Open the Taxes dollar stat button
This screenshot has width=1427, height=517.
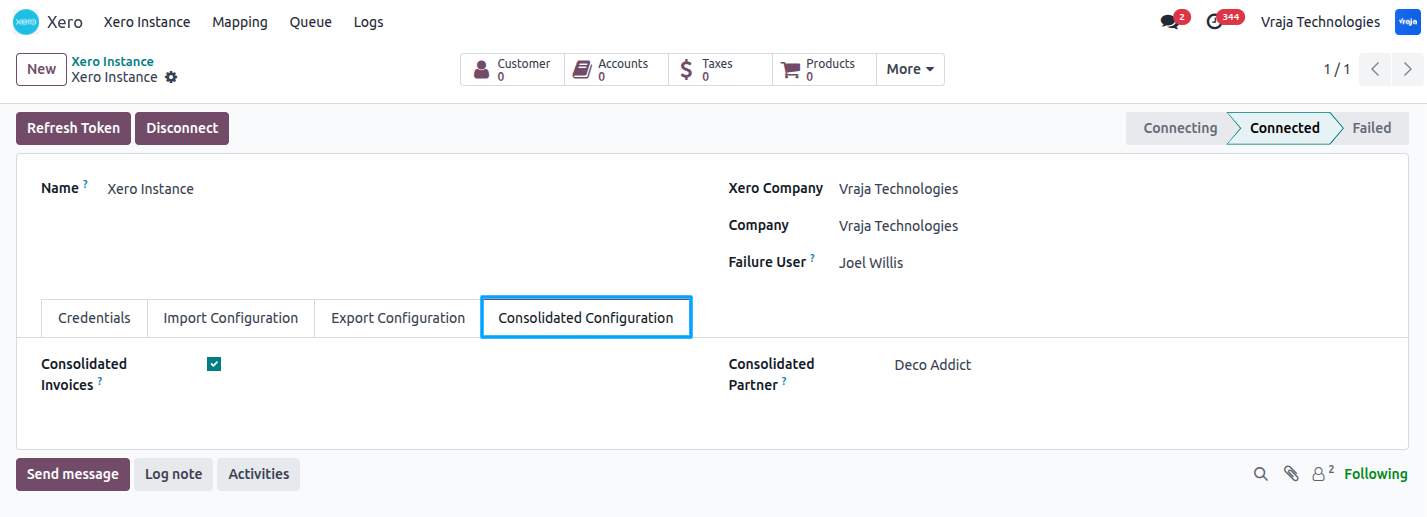pyautogui.click(x=720, y=69)
